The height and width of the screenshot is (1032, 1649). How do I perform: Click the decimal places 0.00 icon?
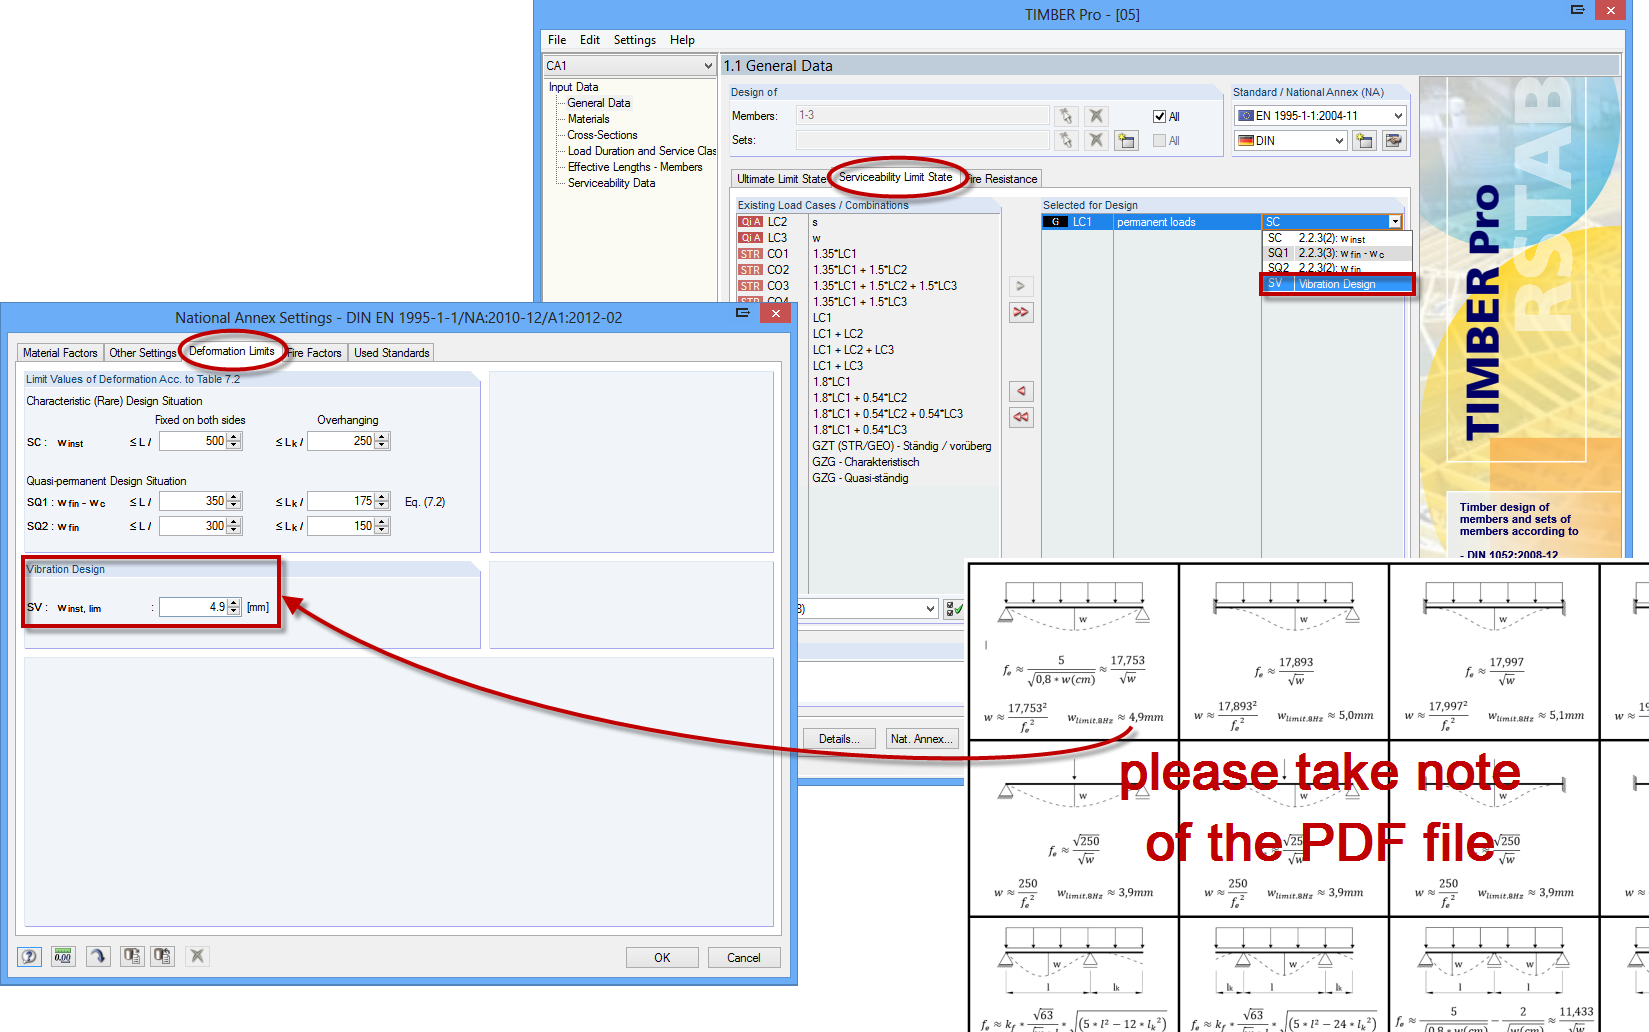pos(63,957)
